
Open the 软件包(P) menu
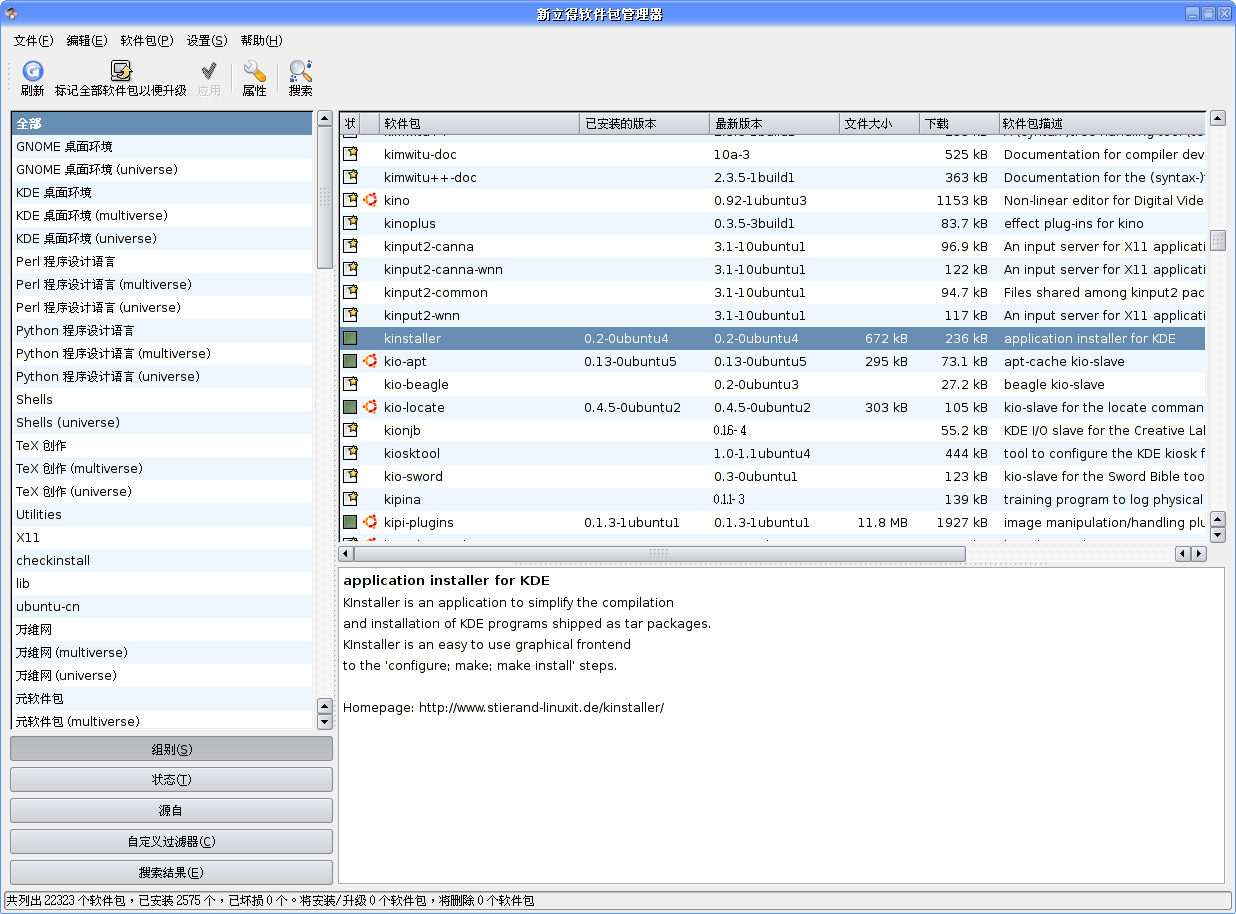pyautogui.click(x=147, y=41)
